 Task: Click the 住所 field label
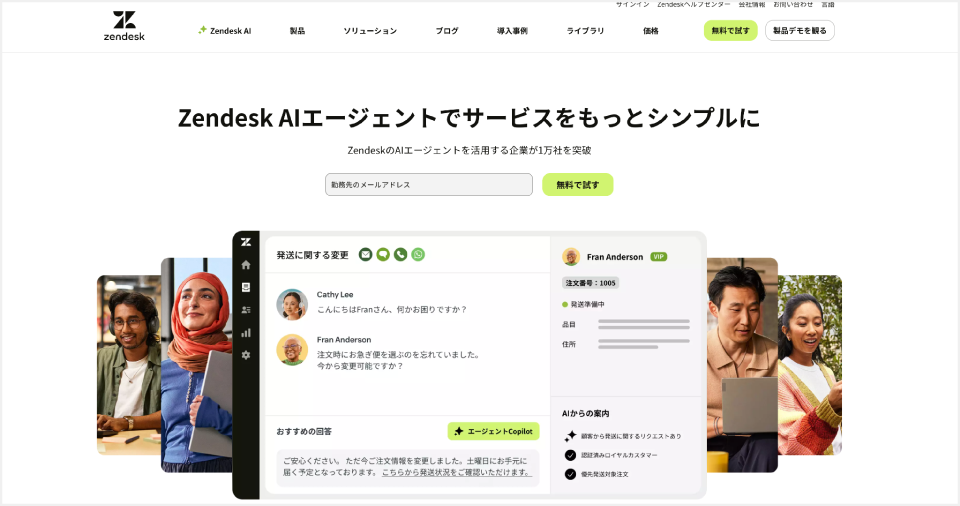[569, 344]
